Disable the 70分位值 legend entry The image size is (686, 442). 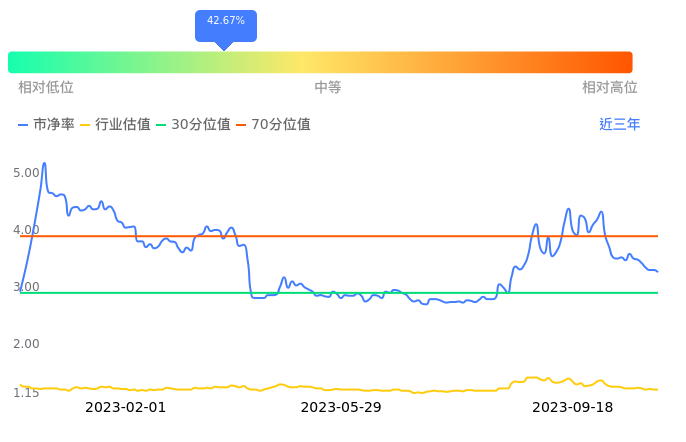point(273,125)
